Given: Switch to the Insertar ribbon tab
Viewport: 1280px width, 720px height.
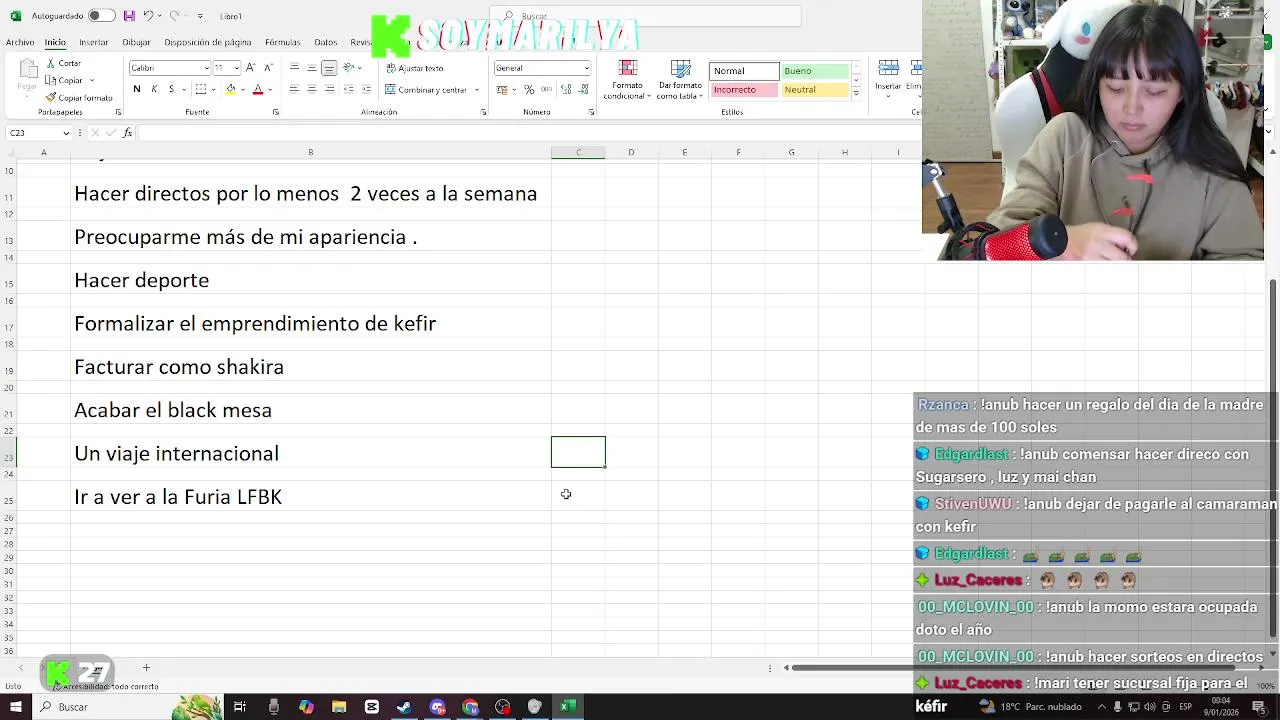Looking at the screenshot, I should coord(94,42).
